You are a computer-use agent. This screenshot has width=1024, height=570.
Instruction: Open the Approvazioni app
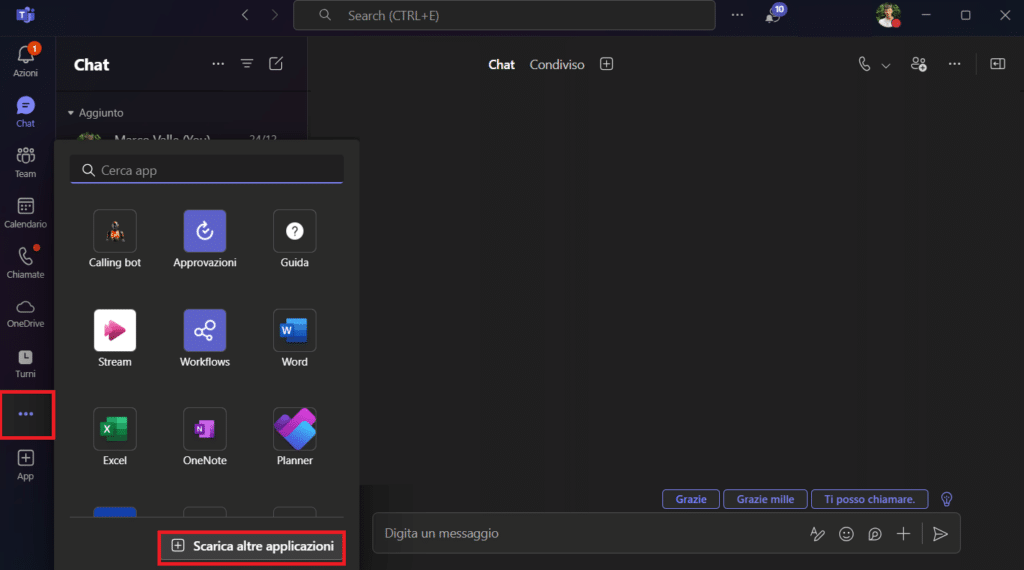pyautogui.click(x=204, y=239)
